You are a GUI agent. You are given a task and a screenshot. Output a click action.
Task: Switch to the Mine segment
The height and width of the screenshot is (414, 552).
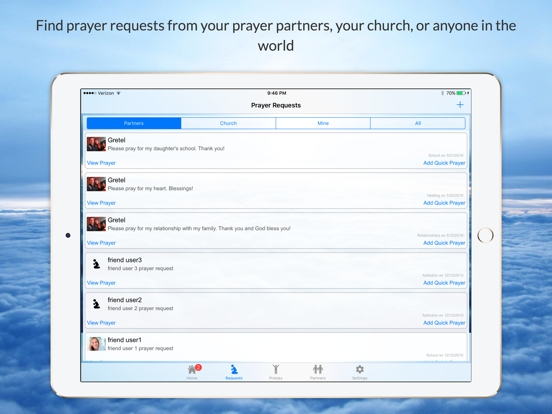(323, 123)
